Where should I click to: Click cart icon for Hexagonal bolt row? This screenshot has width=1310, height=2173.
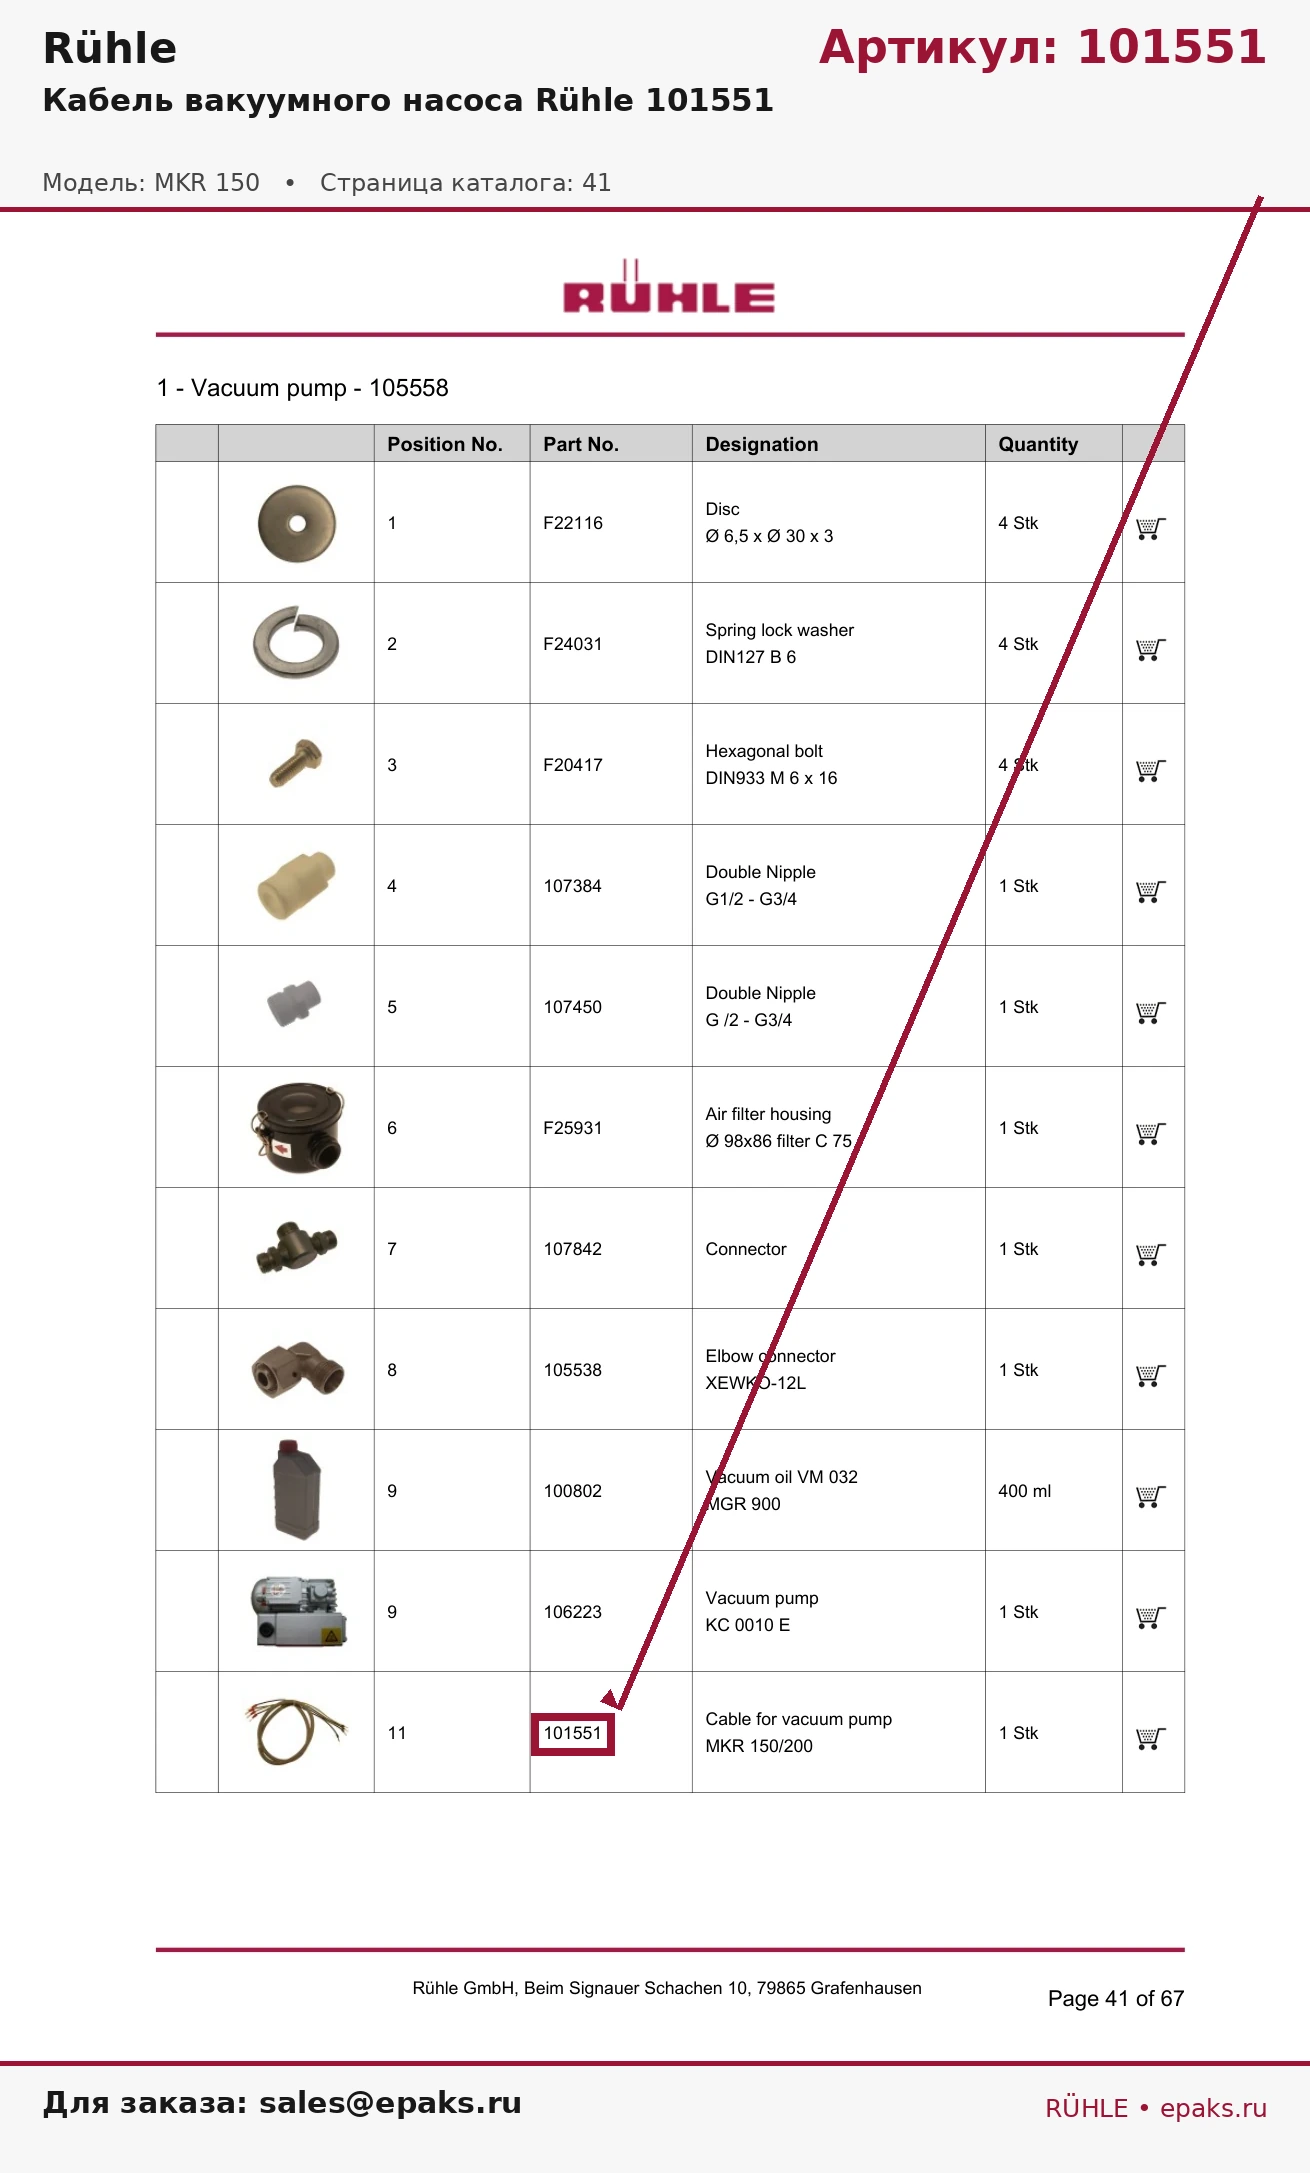click(1151, 770)
